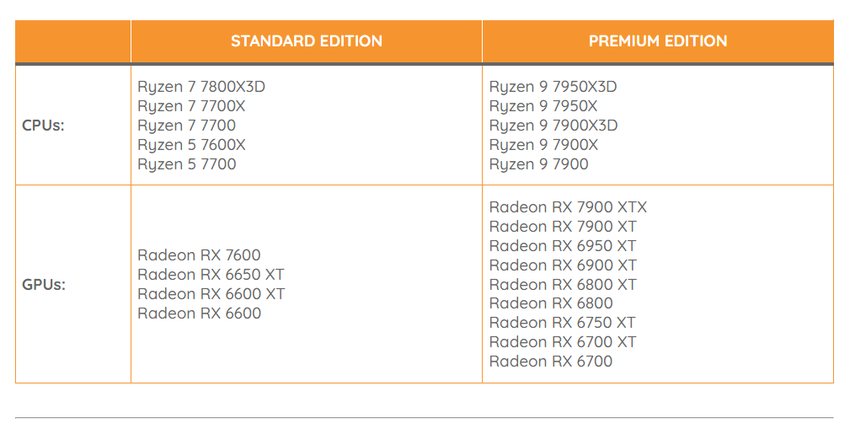The image size is (850, 445).
Task: Click the Ryzen 7 7700X entry
Action: click(191, 106)
